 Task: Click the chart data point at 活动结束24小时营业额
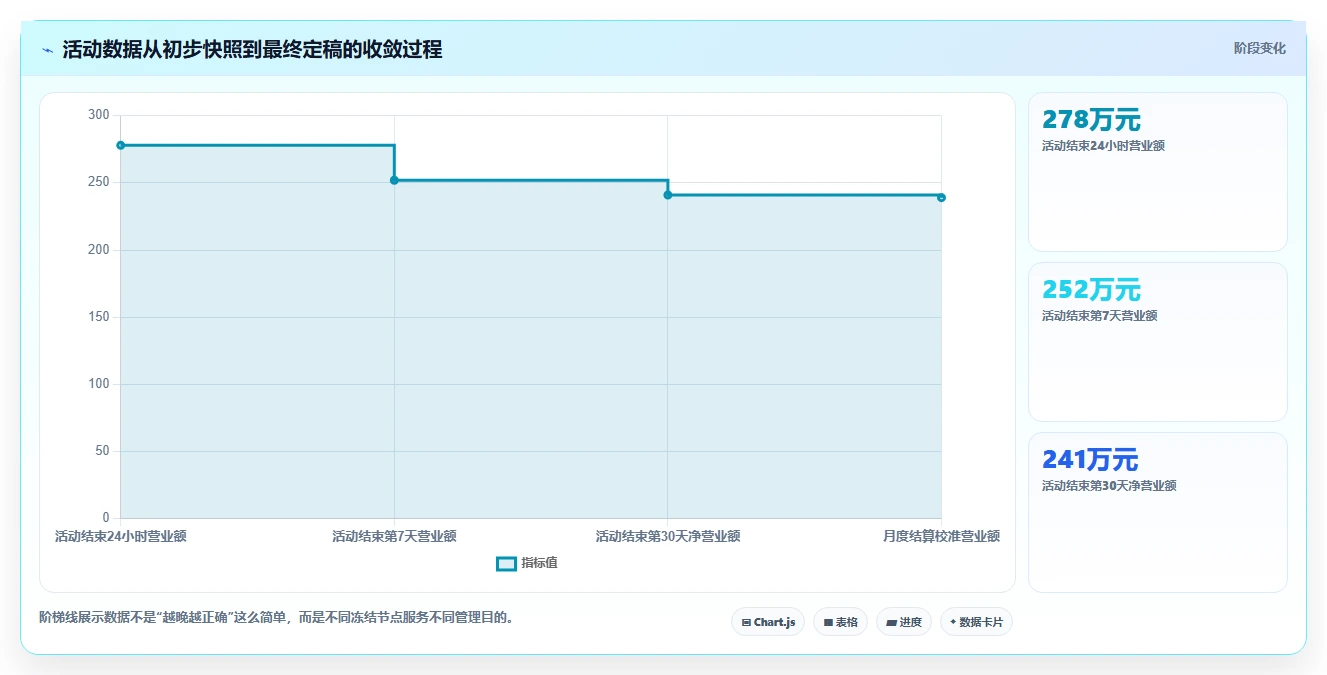pyautogui.click(x=121, y=145)
